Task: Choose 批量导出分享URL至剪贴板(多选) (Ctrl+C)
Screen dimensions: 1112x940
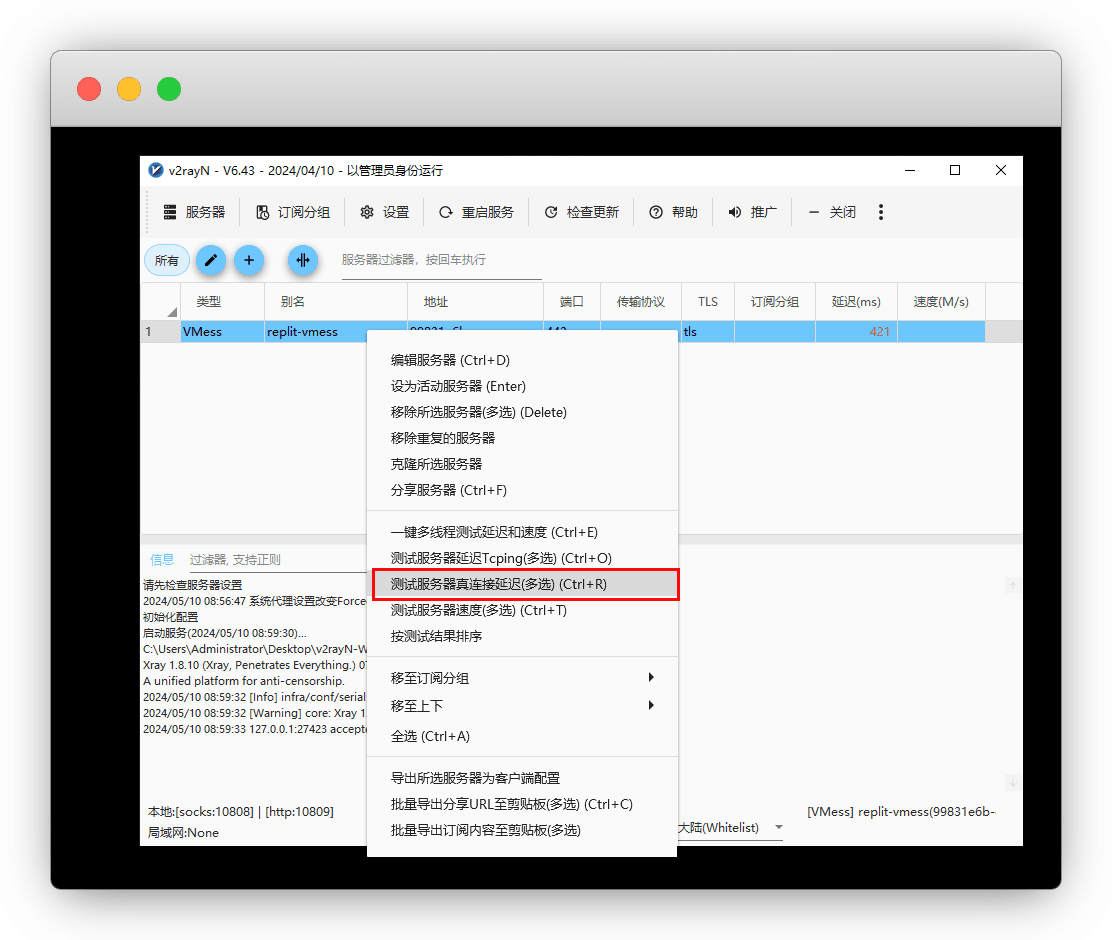Action: tap(522, 804)
